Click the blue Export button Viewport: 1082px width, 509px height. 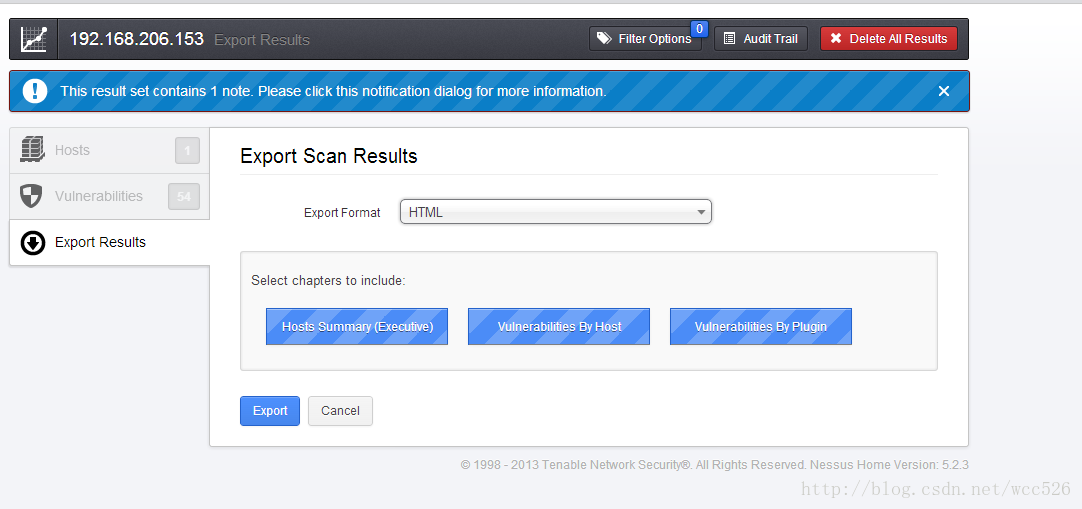270,411
